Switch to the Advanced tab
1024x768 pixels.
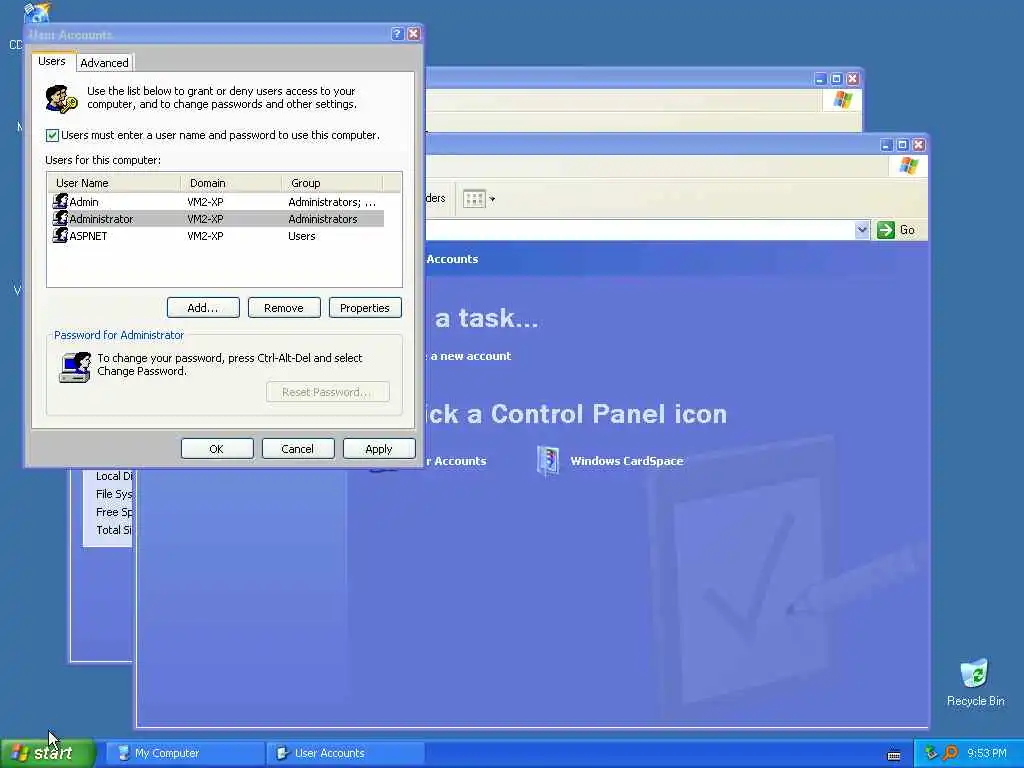coord(104,63)
